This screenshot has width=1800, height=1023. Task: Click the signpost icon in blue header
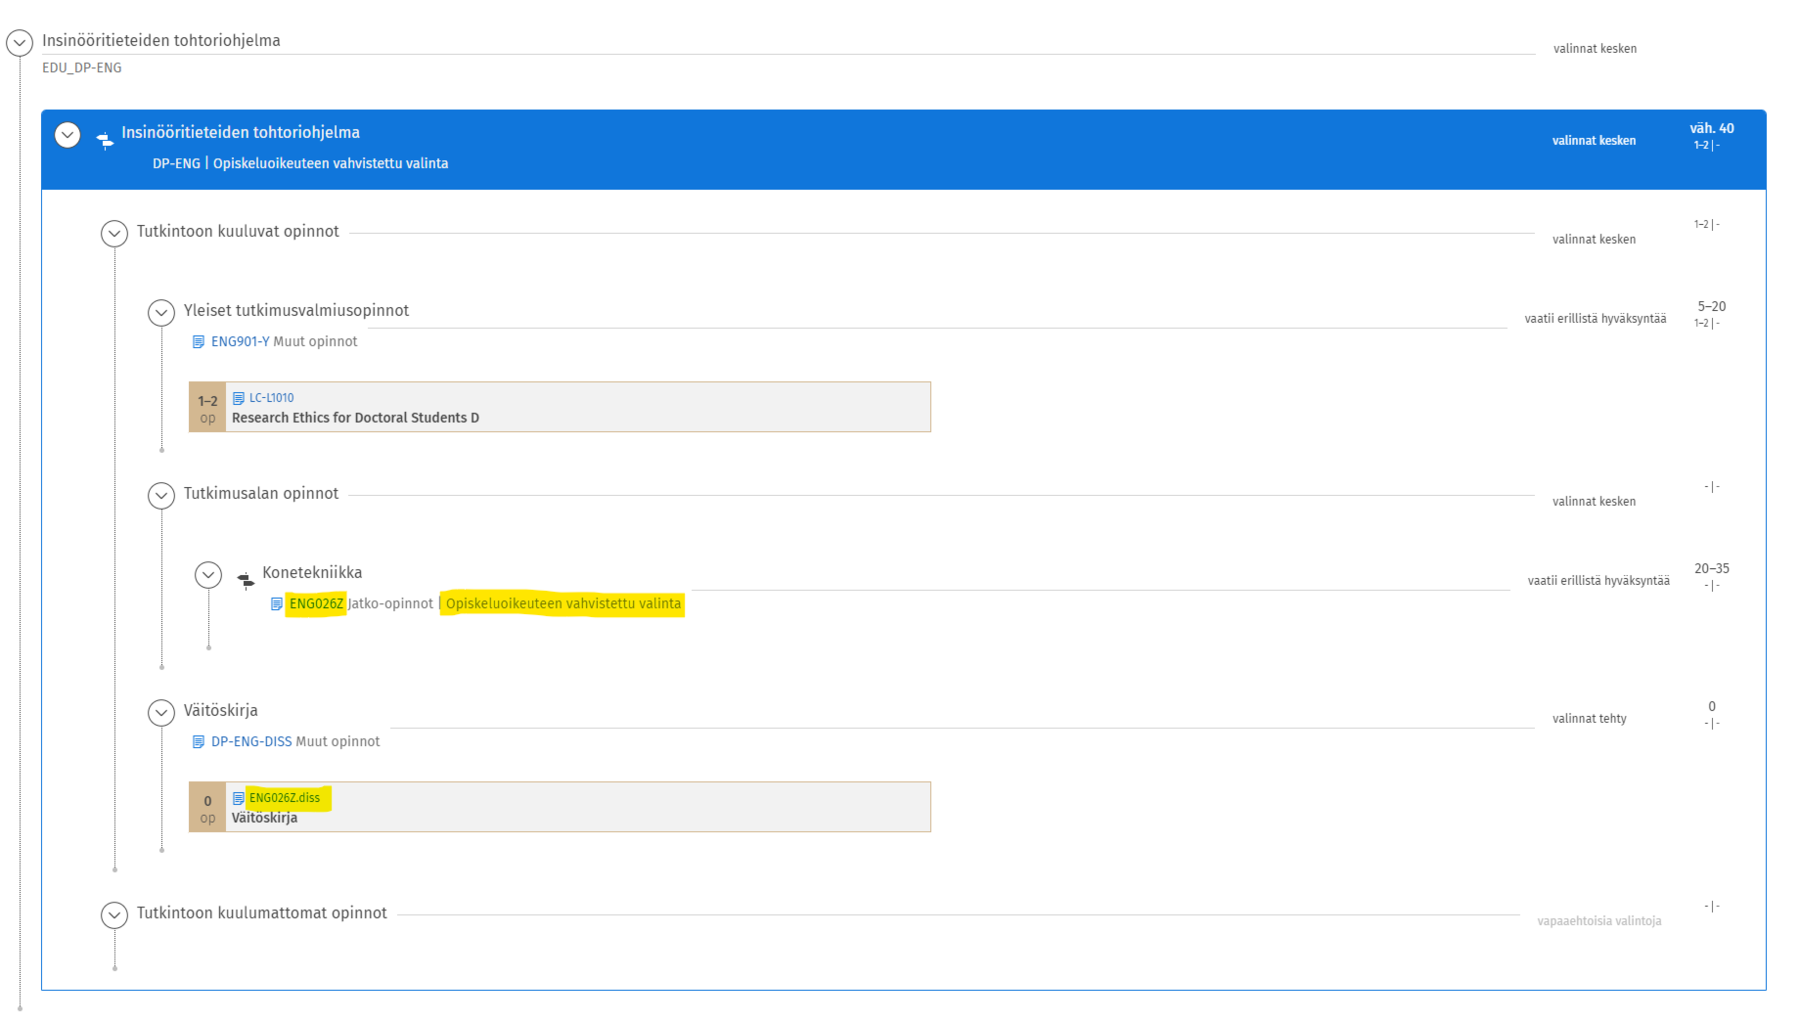[105, 140]
